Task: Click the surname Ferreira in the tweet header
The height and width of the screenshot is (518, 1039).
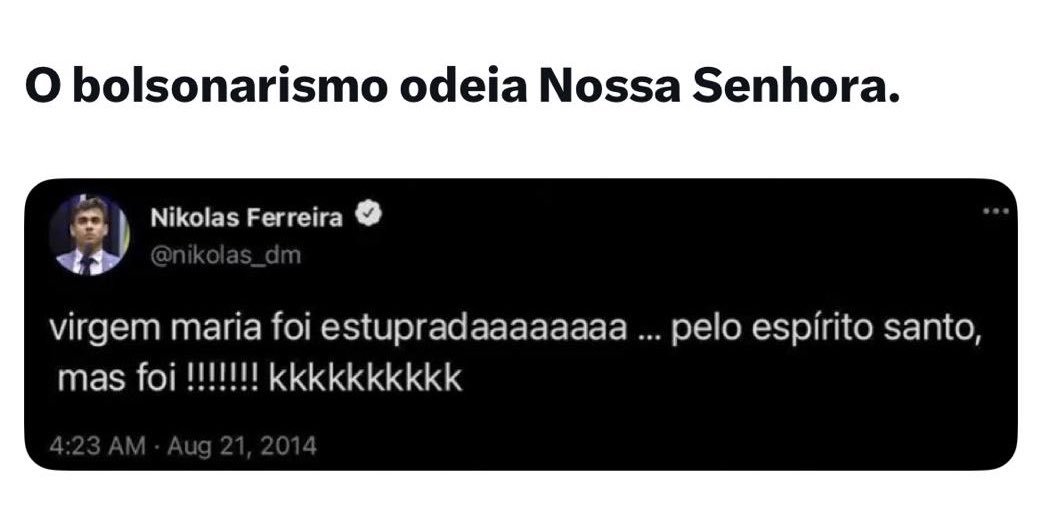Action: click(295, 218)
